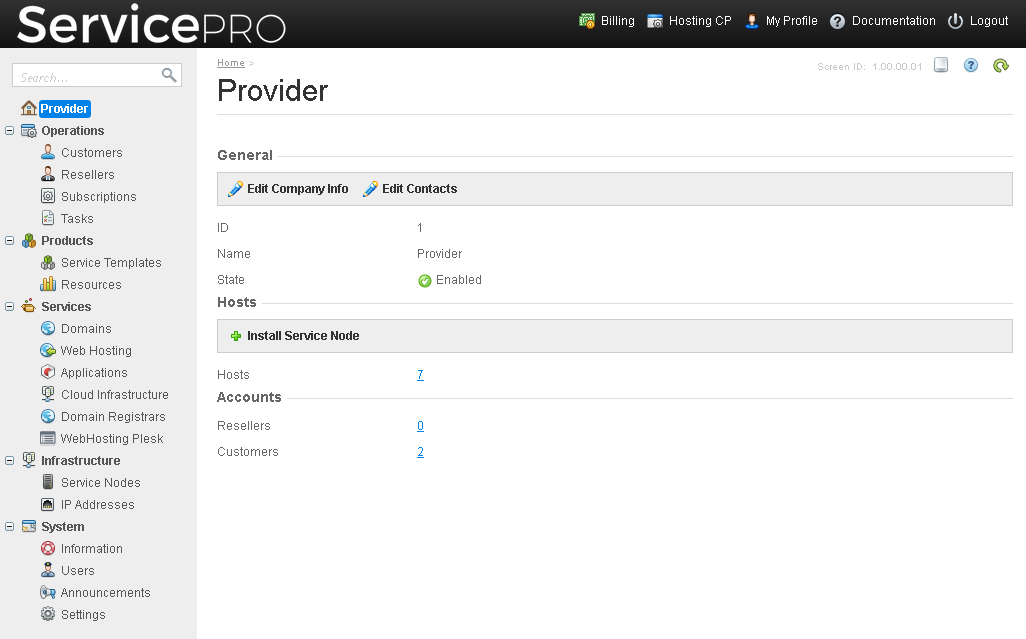Collapse the Operations tree section
1026x639 pixels.
10,131
